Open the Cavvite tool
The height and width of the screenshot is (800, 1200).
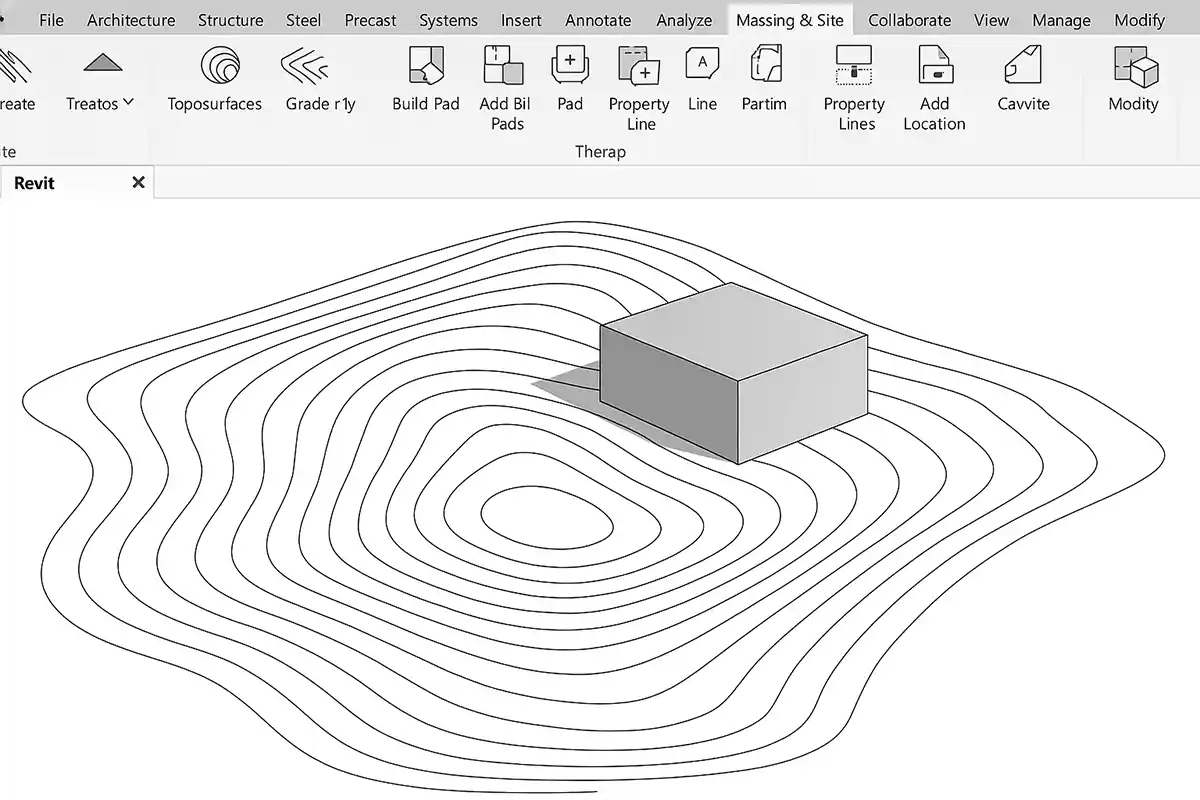pyautogui.click(x=1023, y=67)
